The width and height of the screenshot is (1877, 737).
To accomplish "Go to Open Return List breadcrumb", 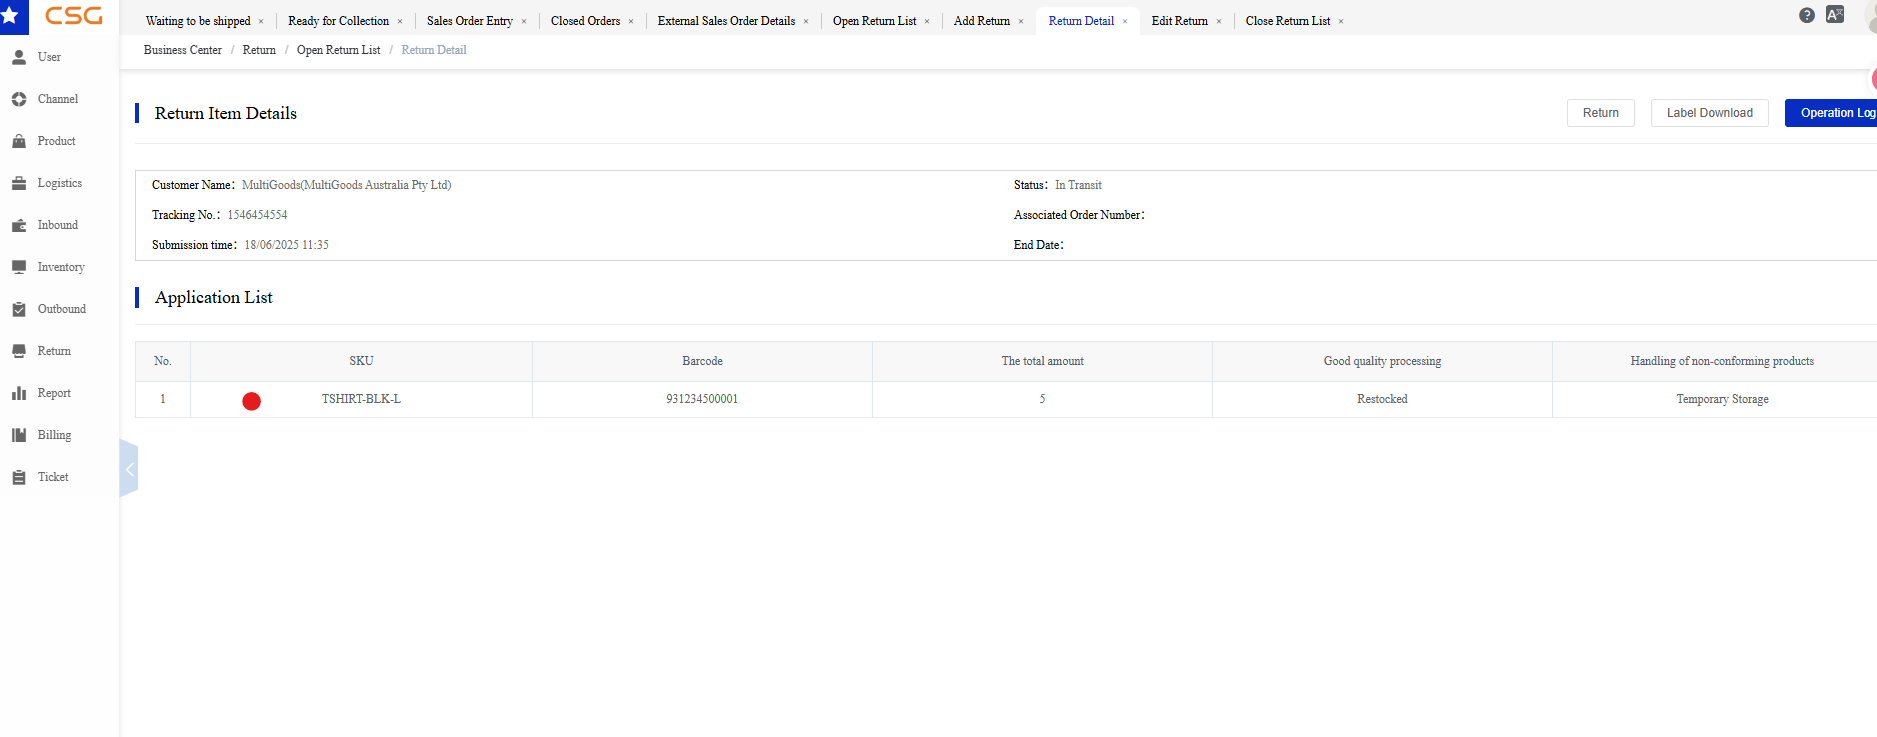I will 338,50.
